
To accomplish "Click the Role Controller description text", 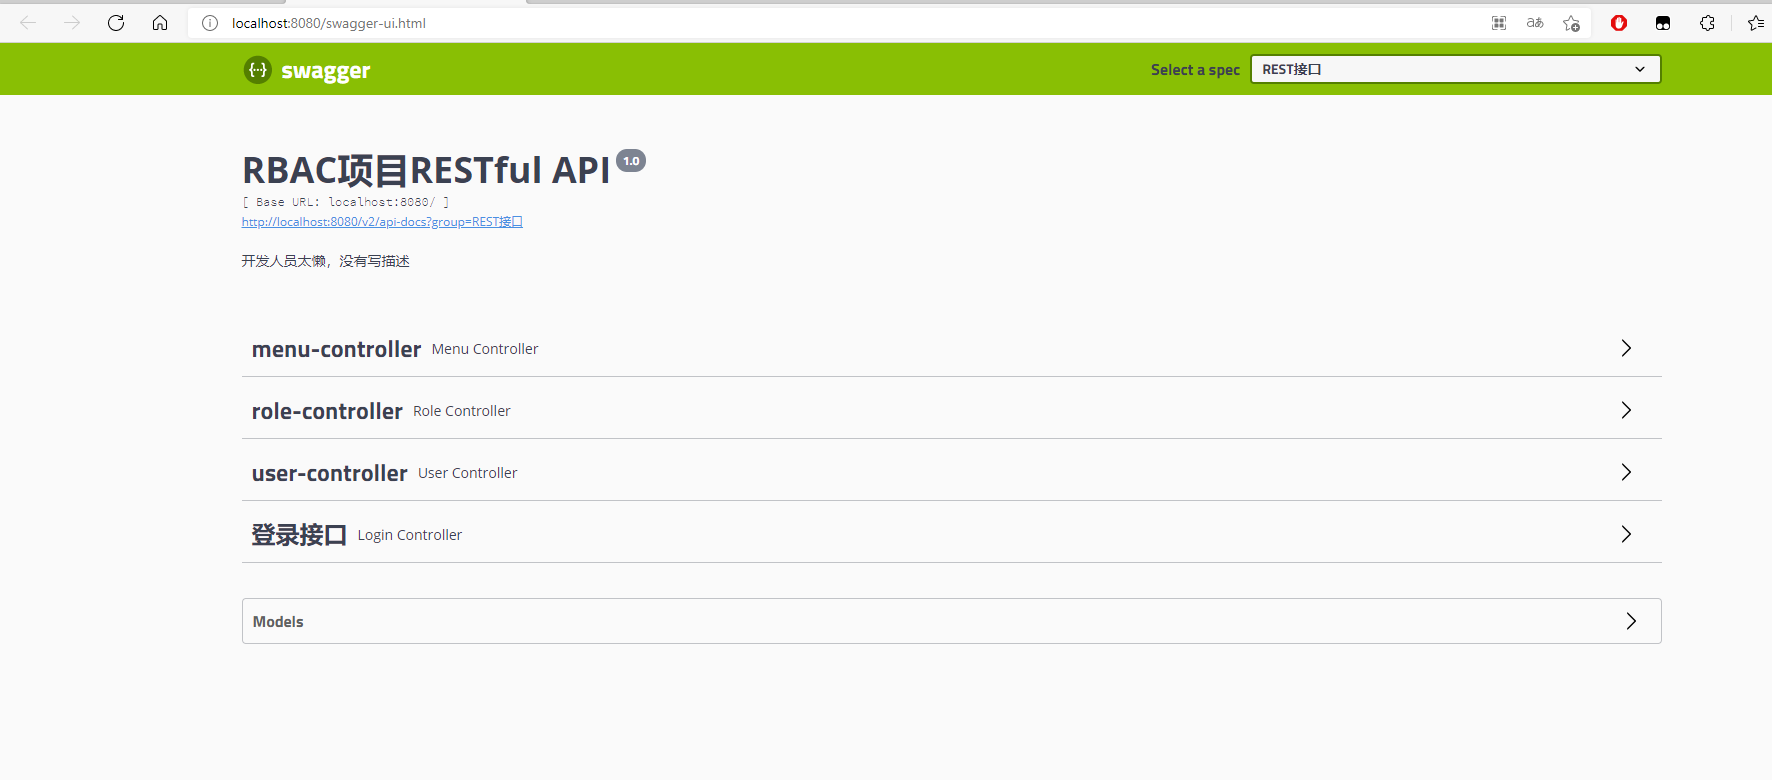I will (x=462, y=411).
